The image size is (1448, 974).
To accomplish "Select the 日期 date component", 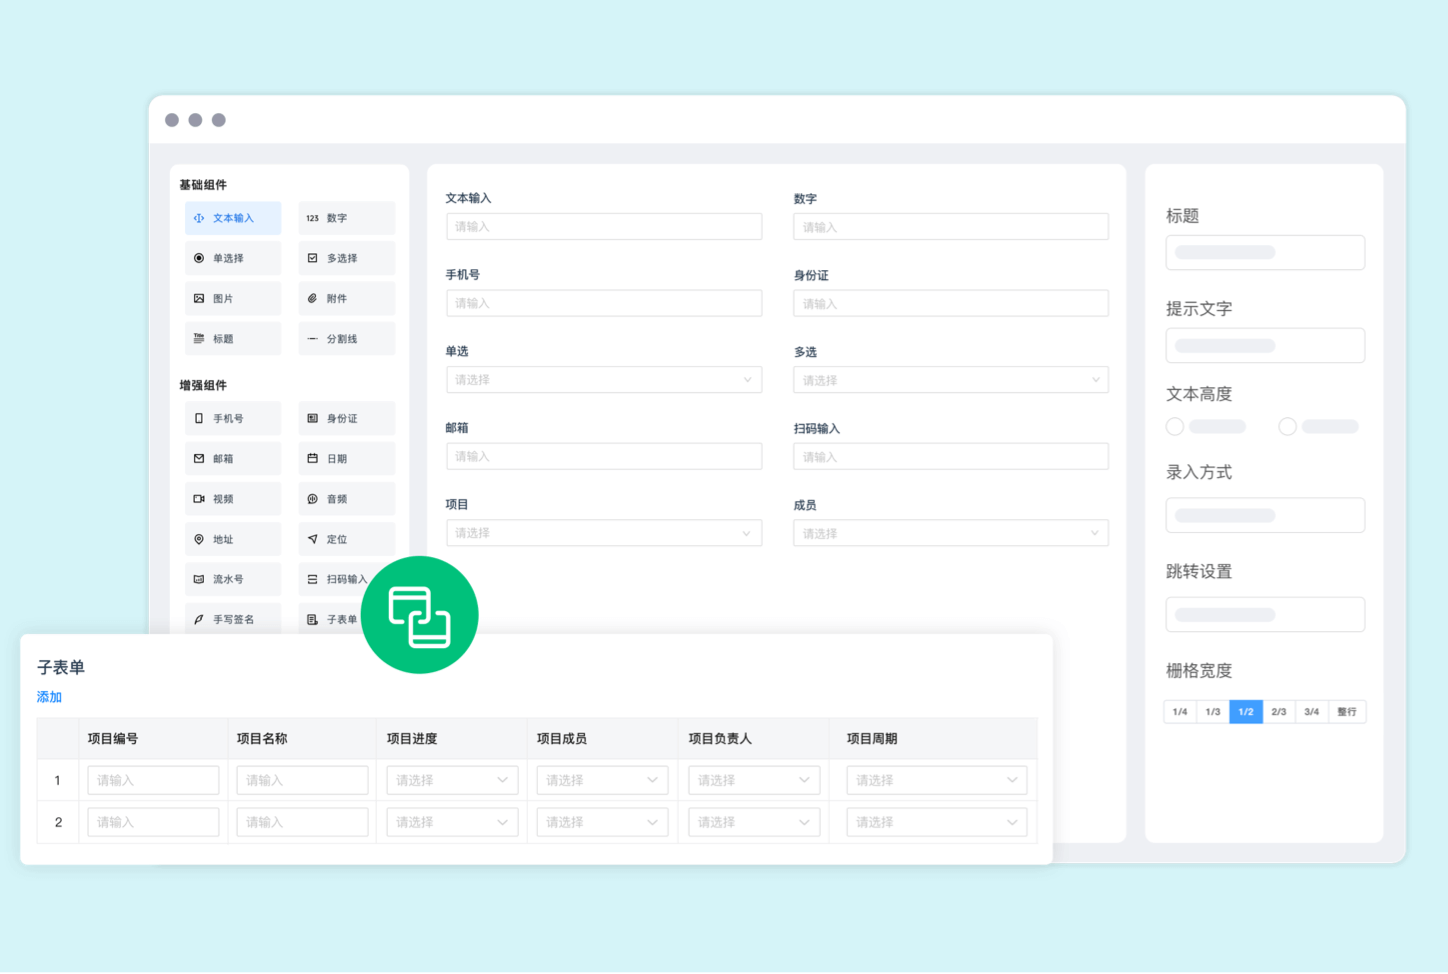I will click(346, 459).
